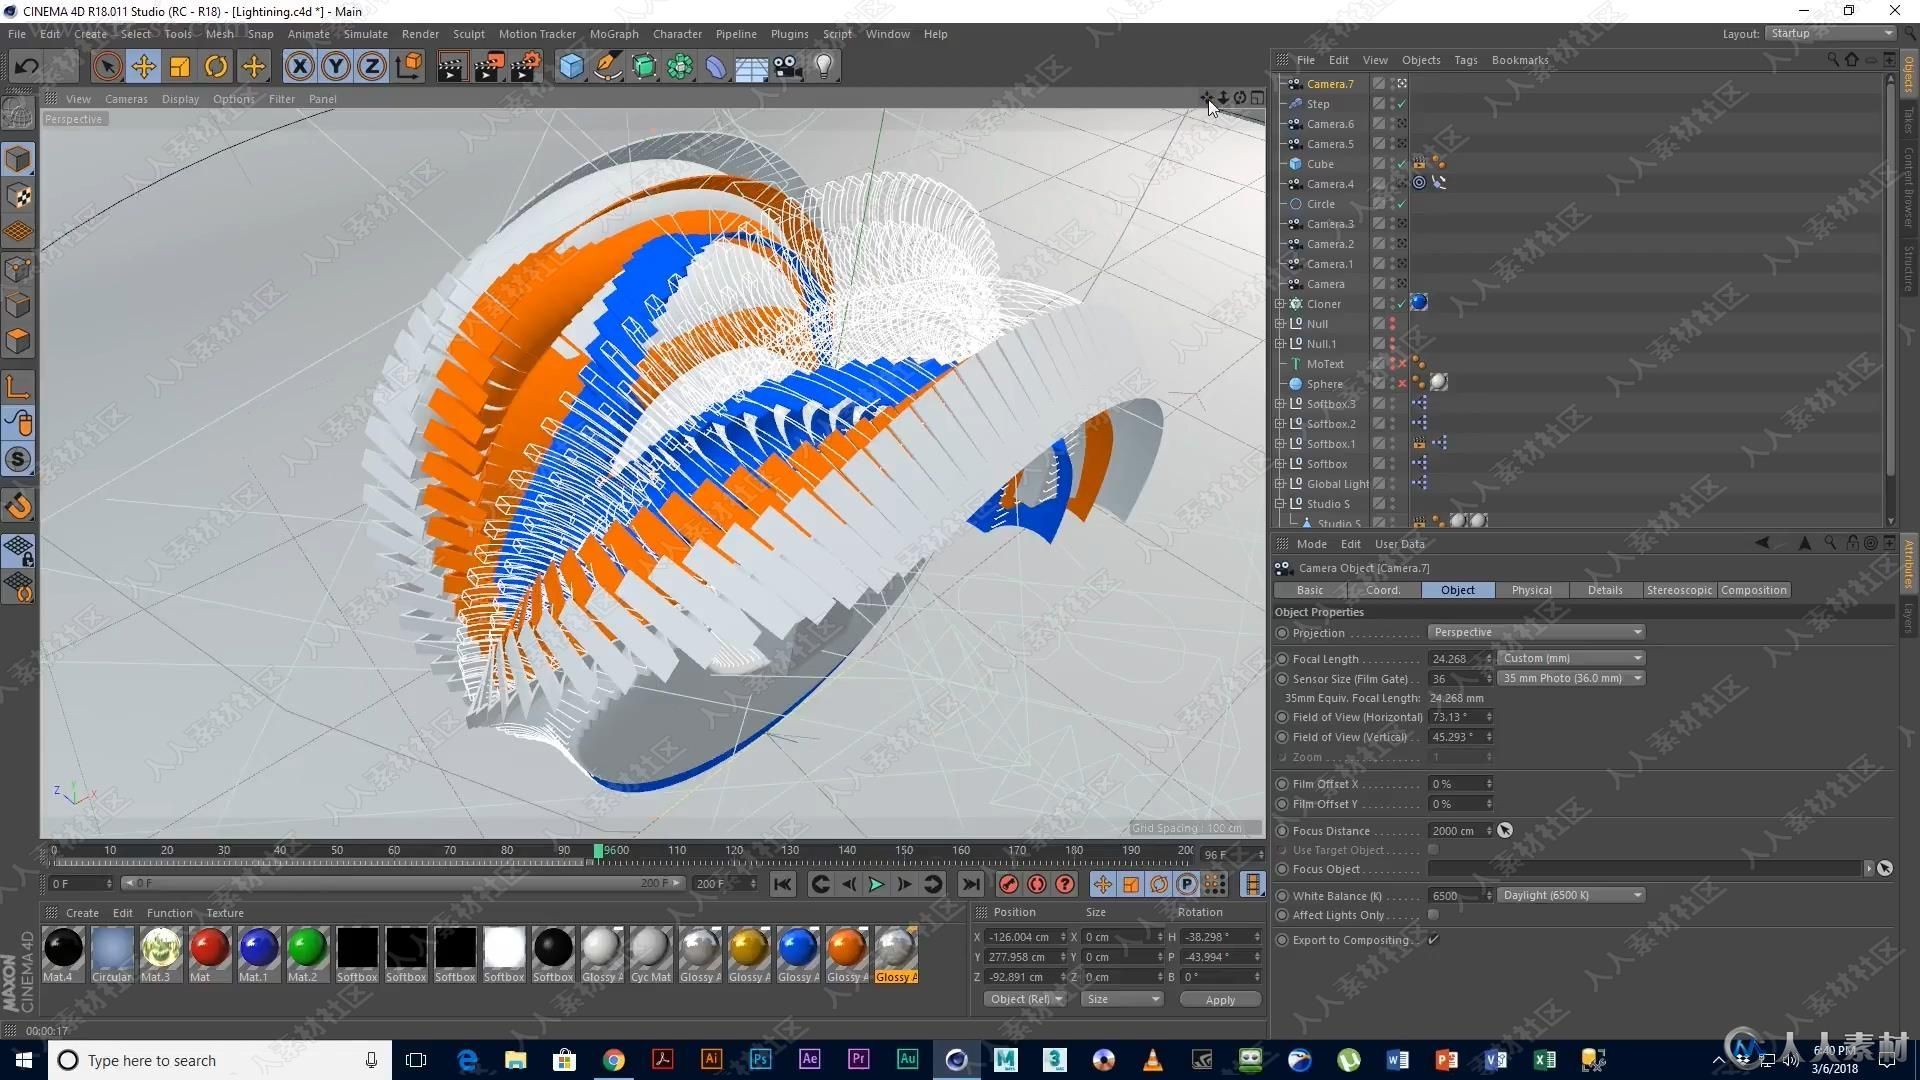Enable Affect Lights Only checkbox
Screen dimensions: 1920x1080
(1432, 915)
